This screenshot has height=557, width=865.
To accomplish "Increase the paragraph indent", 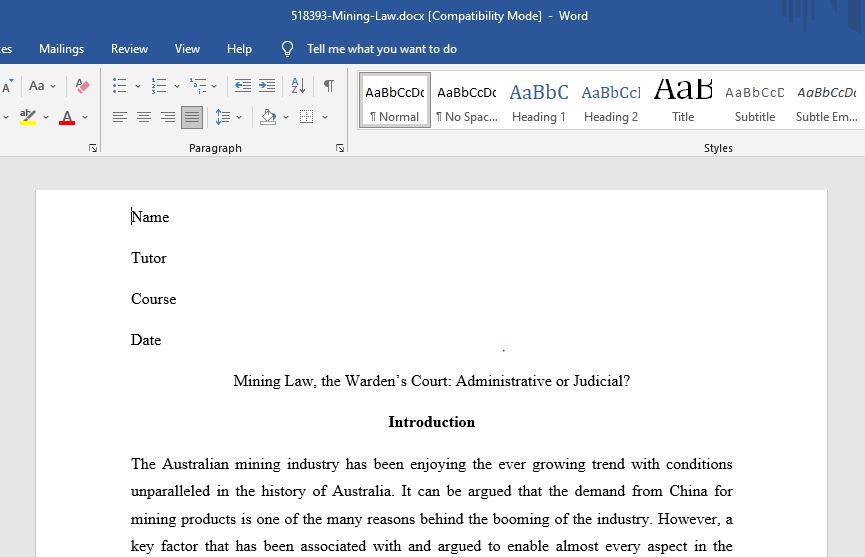I will [267, 85].
